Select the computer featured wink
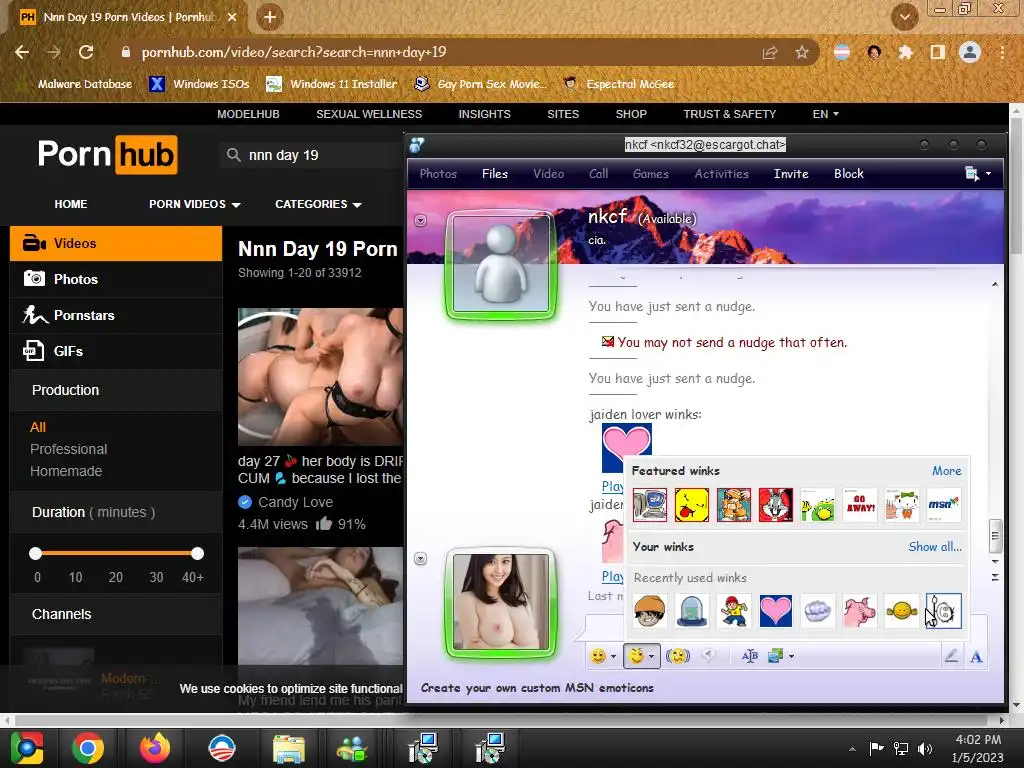Viewport: 1024px width, 768px height. (x=650, y=505)
